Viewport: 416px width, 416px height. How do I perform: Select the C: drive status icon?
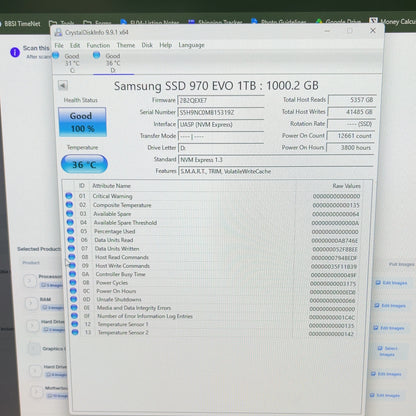[x=56, y=55]
